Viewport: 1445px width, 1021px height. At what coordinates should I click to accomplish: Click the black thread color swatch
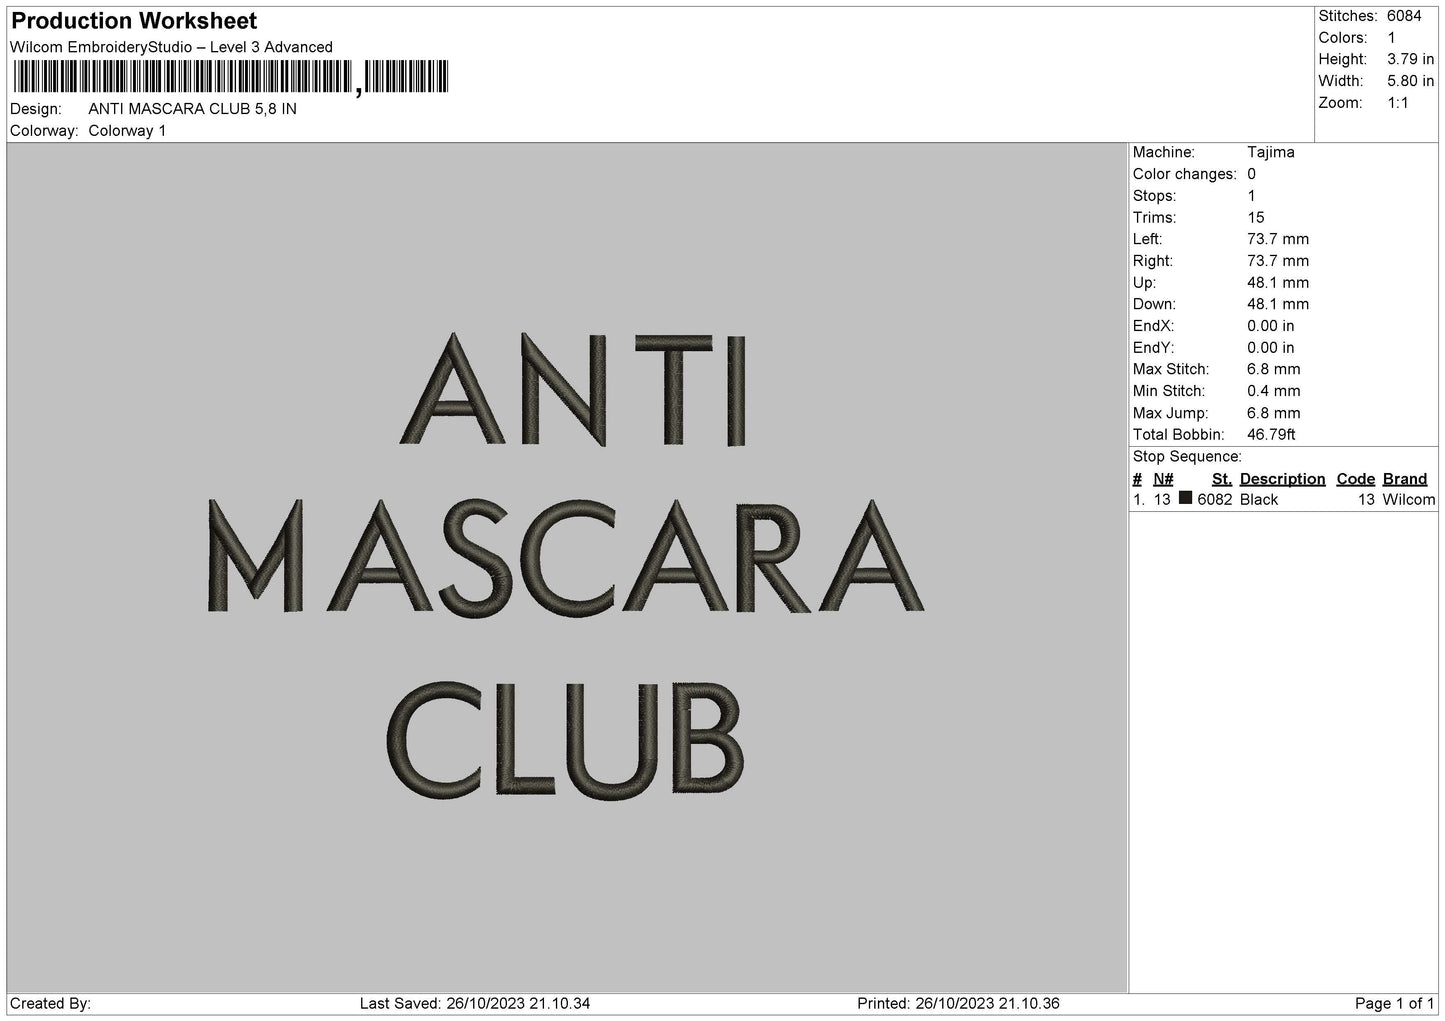point(1185,498)
